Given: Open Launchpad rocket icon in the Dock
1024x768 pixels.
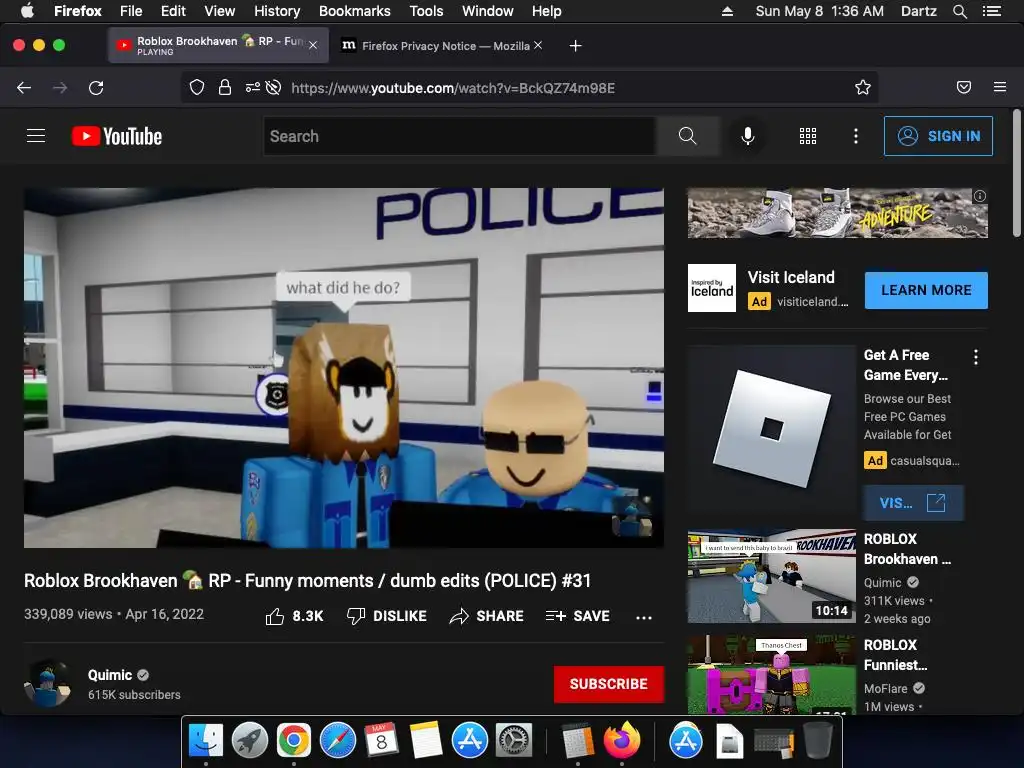Looking at the screenshot, I should (x=249, y=741).
